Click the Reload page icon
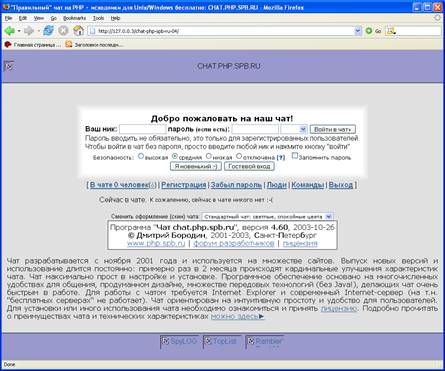The width and height of the screenshot is (445, 371). [x=49, y=31]
